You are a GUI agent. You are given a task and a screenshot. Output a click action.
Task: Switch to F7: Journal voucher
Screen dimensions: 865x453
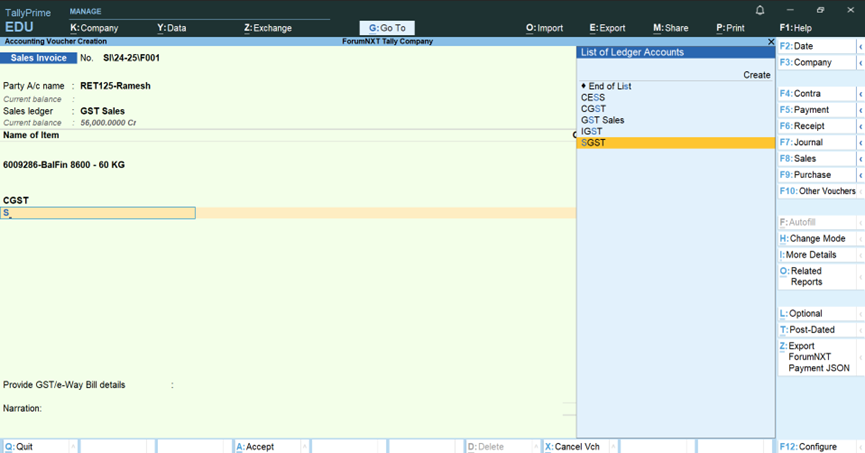tap(816, 142)
